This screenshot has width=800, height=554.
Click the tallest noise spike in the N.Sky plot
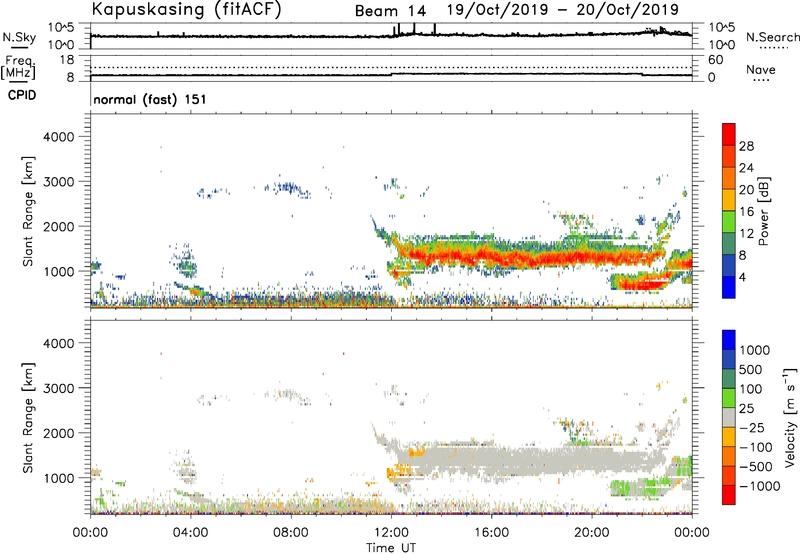(x=435, y=29)
